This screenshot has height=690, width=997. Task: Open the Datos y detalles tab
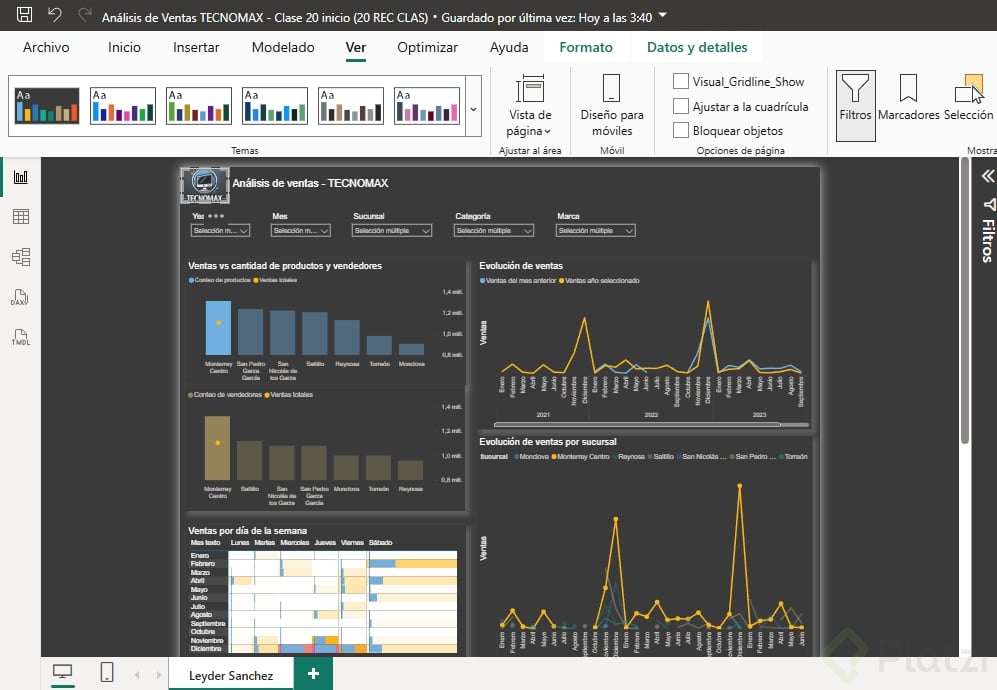(x=697, y=47)
